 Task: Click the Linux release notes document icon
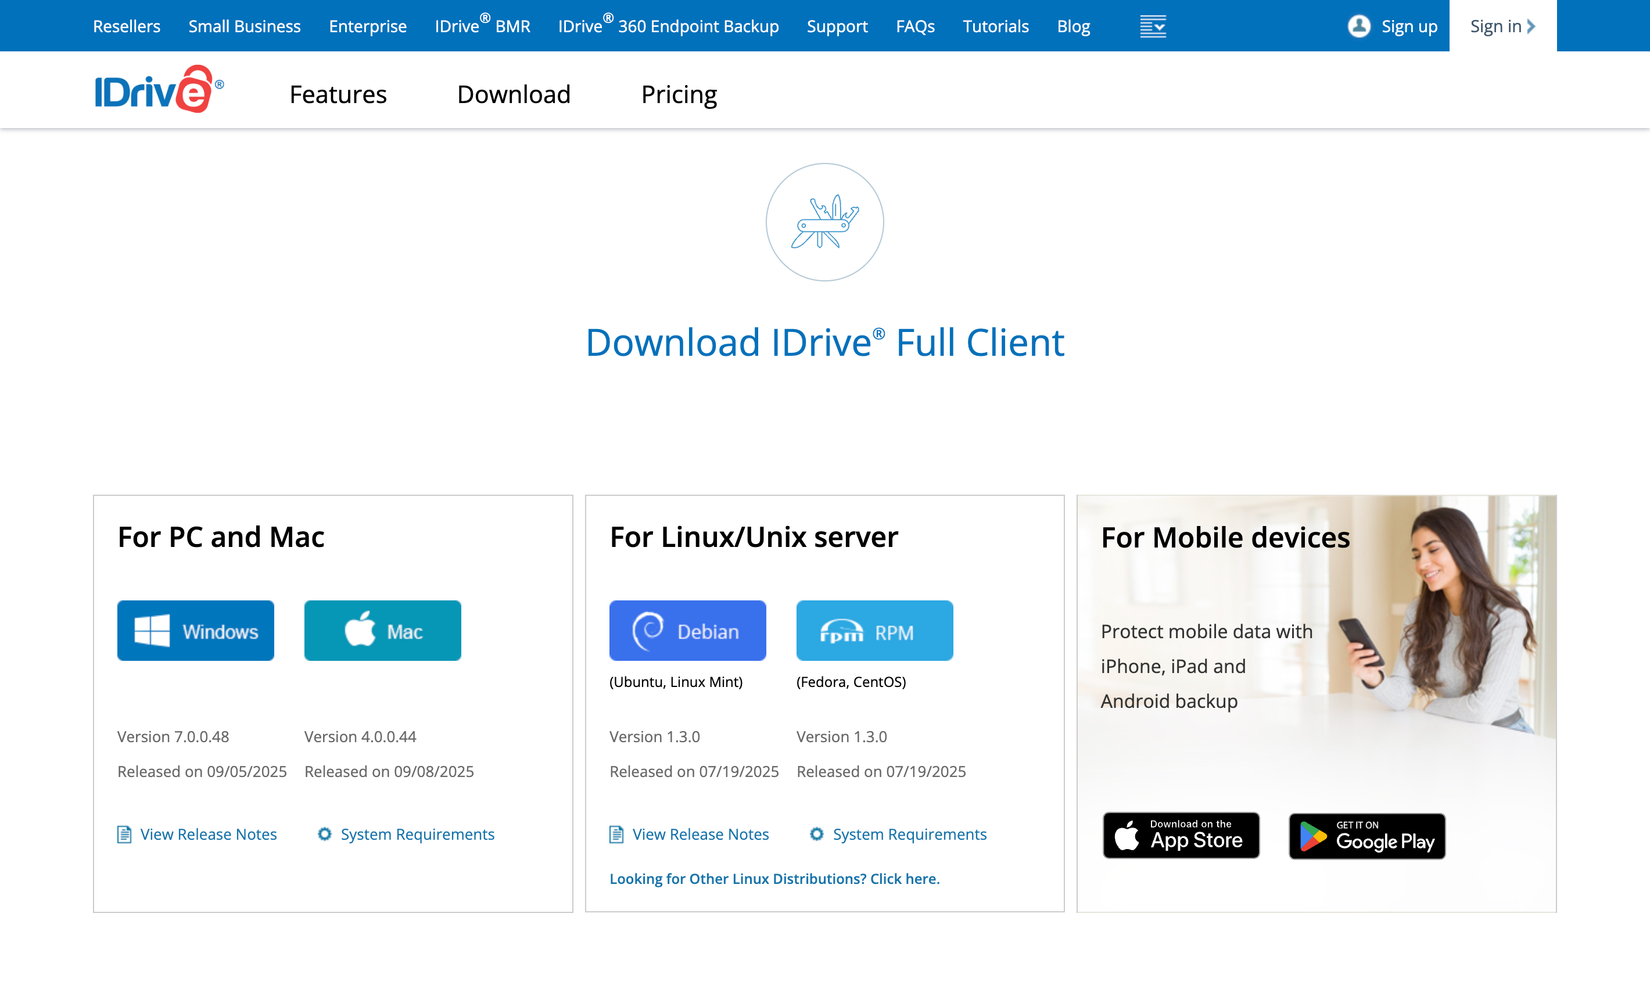pos(617,834)
